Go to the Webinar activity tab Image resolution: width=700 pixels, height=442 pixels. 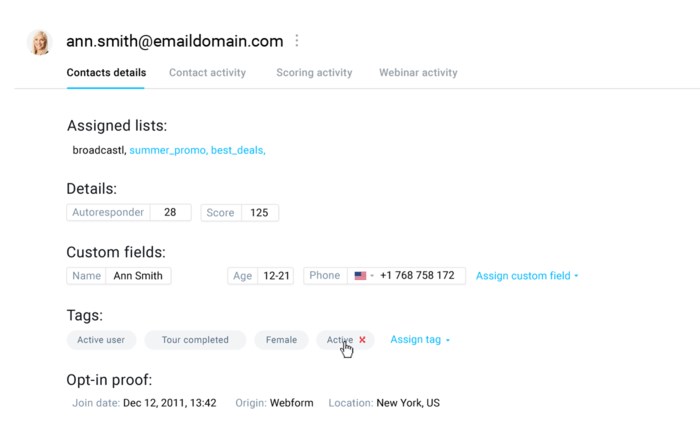[x=418, y=73]
